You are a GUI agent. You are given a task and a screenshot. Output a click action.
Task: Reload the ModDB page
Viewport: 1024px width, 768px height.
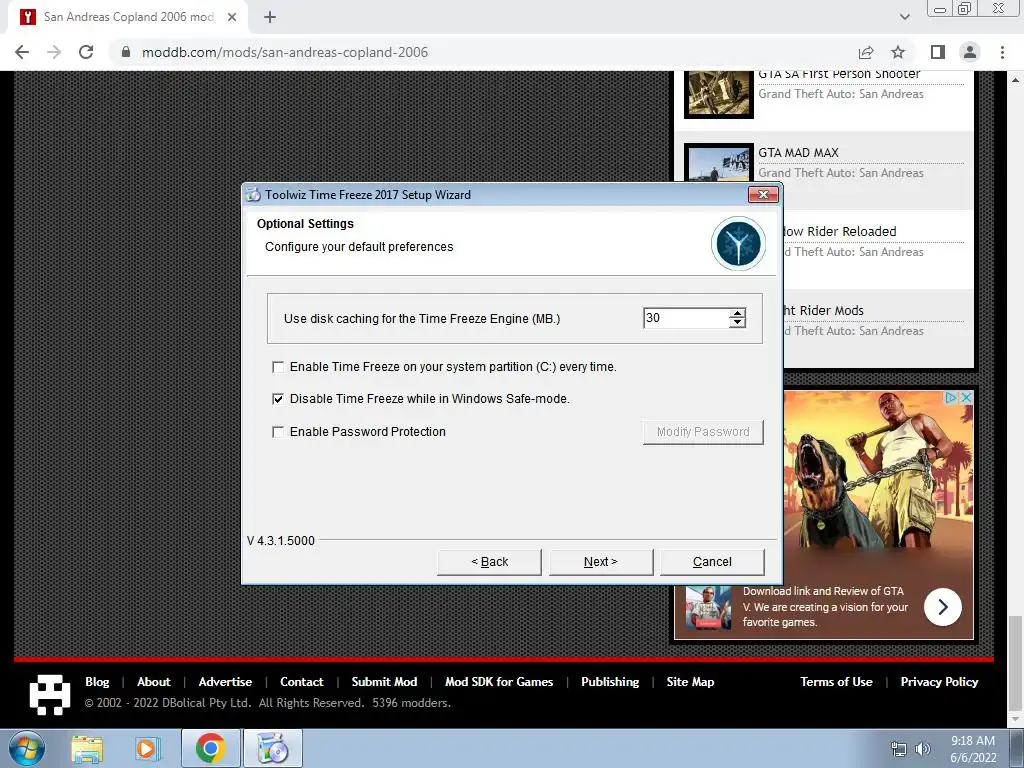coord(86,52)
